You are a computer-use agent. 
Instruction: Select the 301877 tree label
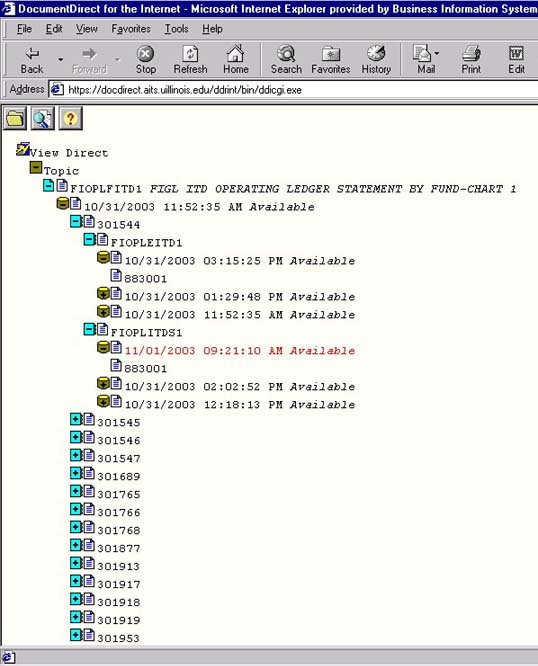pyautogui.click(x=118, y=548)
